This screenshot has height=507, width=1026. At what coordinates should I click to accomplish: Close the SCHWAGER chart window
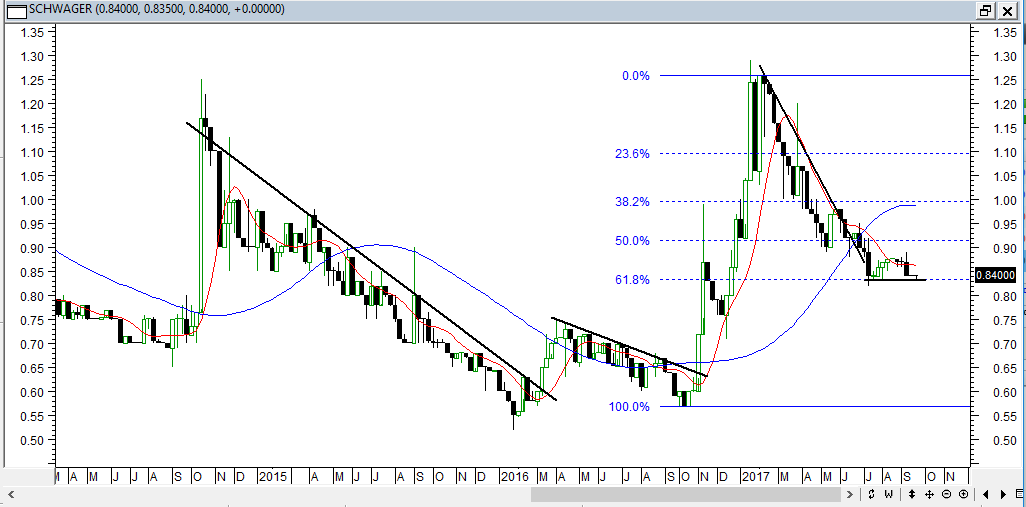pos(1006,10)
